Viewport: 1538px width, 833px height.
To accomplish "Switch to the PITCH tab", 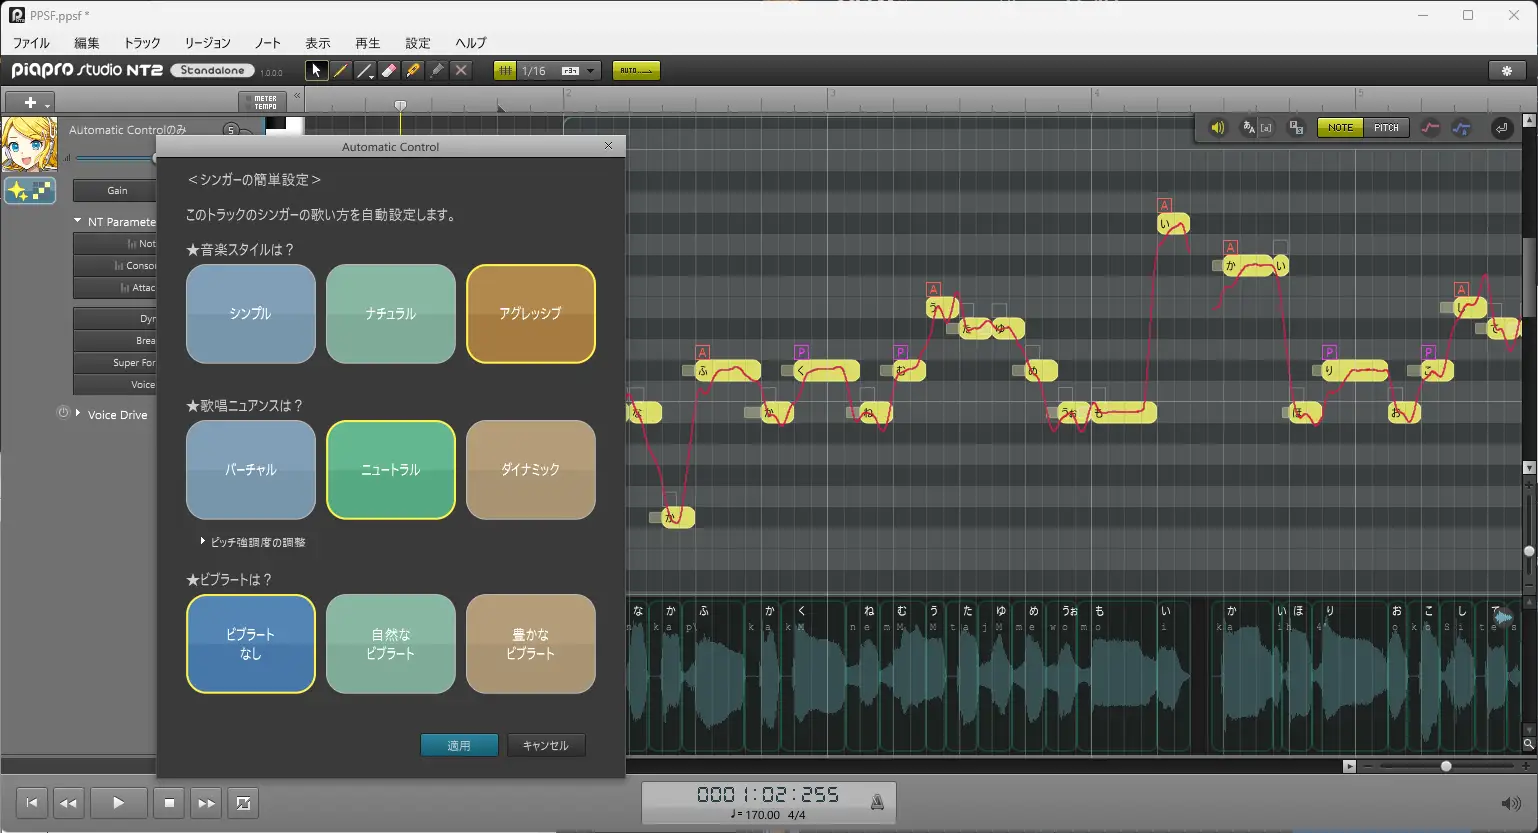I will (1387, 128).
